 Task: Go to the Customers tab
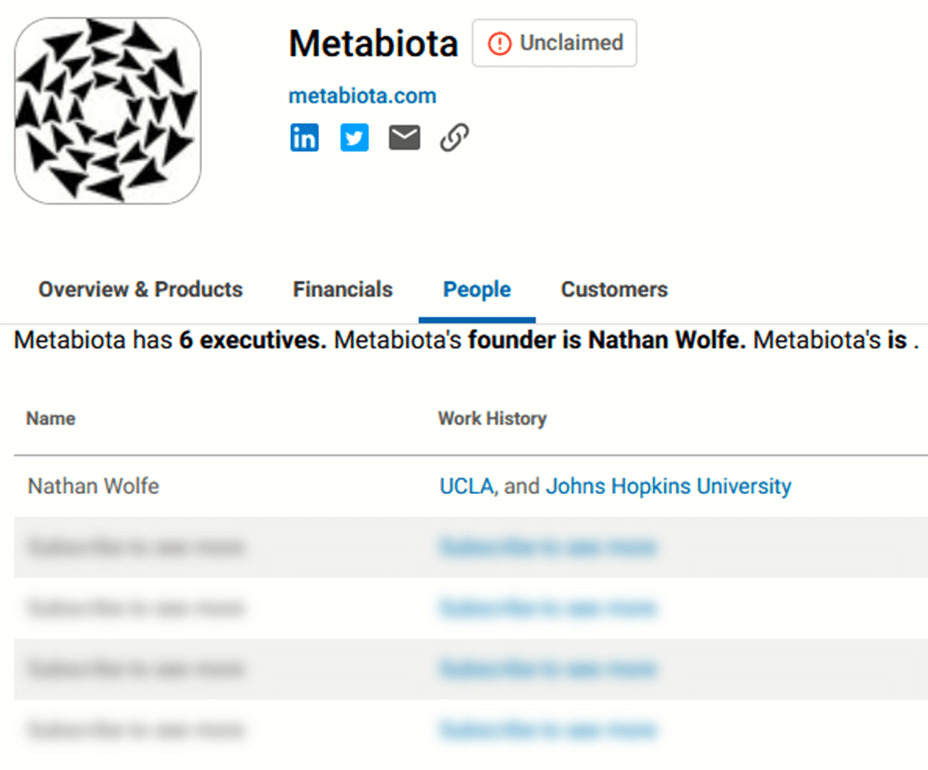[x=614, y=289]
